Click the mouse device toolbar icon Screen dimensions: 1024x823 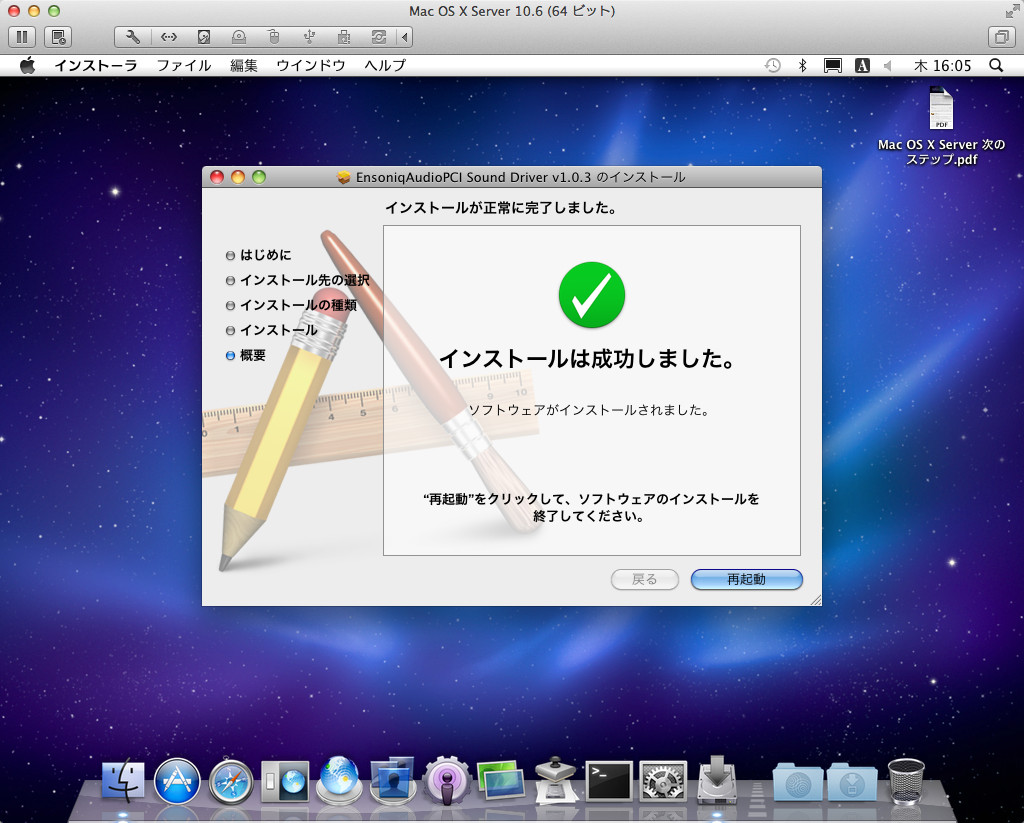pos(274,37)
